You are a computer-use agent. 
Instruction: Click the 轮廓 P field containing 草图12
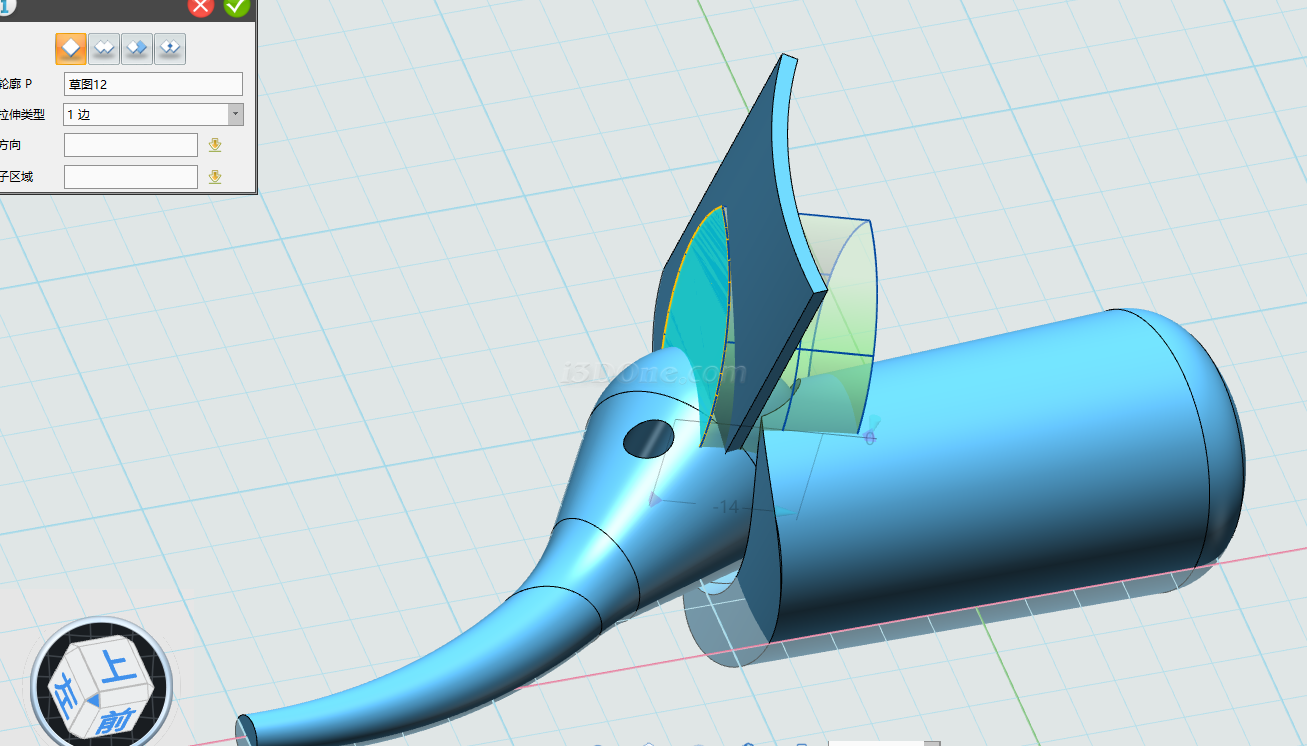[x=153, y=84]
